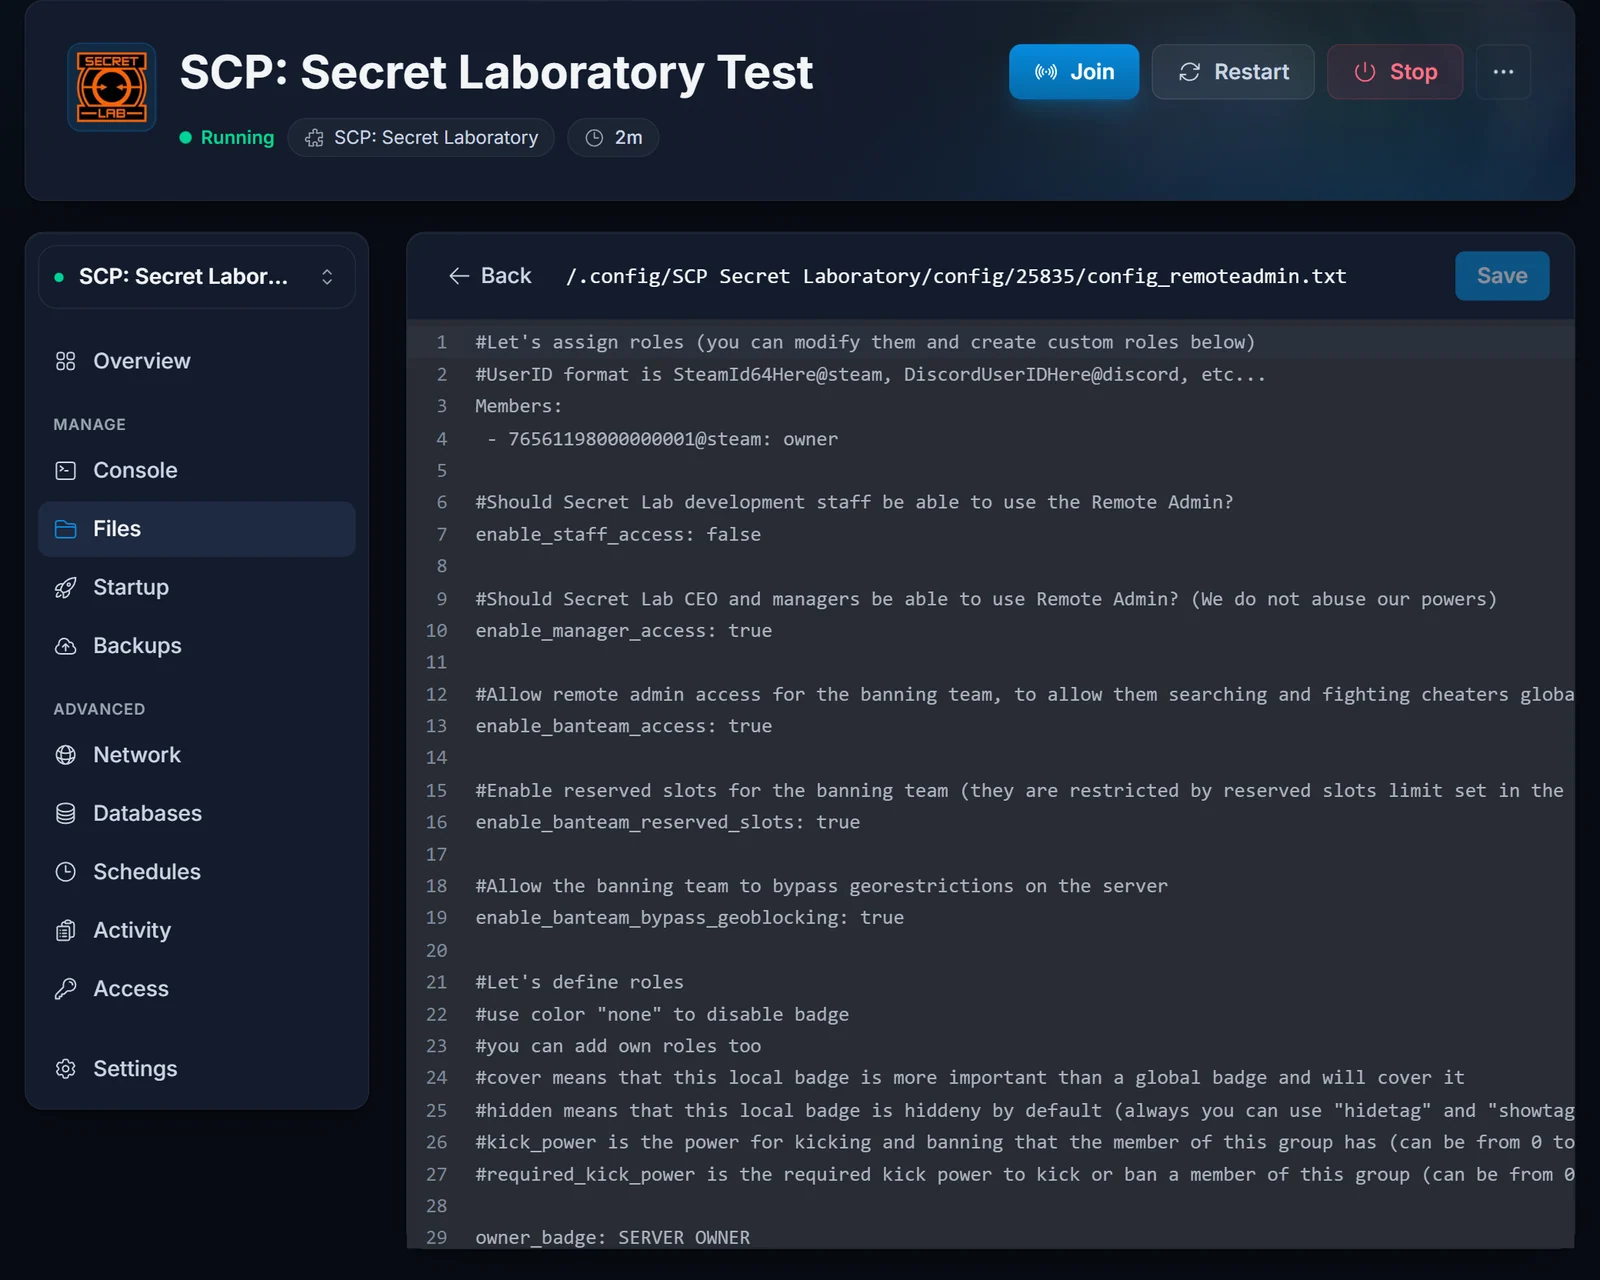Image resolution: width=1600 pixels, height=1280 pixels.
Task: Click the Databases stack icon
Action: [66, 813]
